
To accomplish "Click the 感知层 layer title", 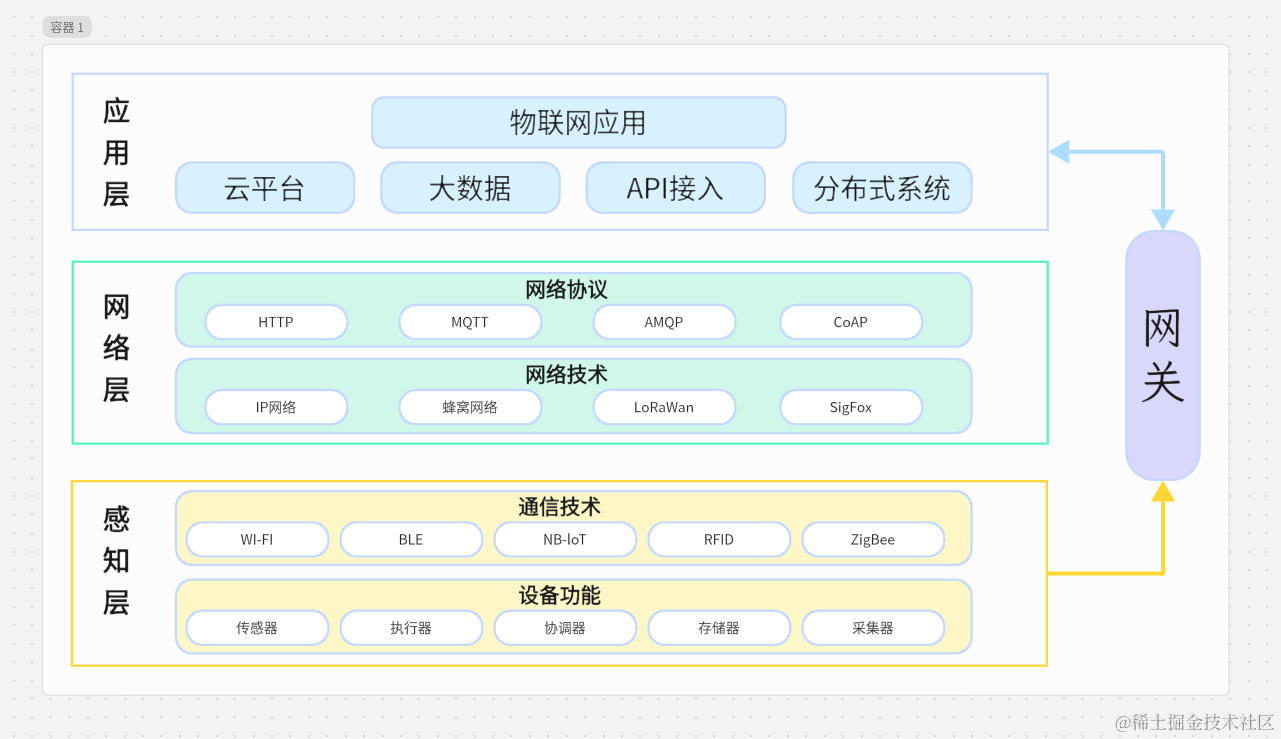I will [x=116, y=561].
